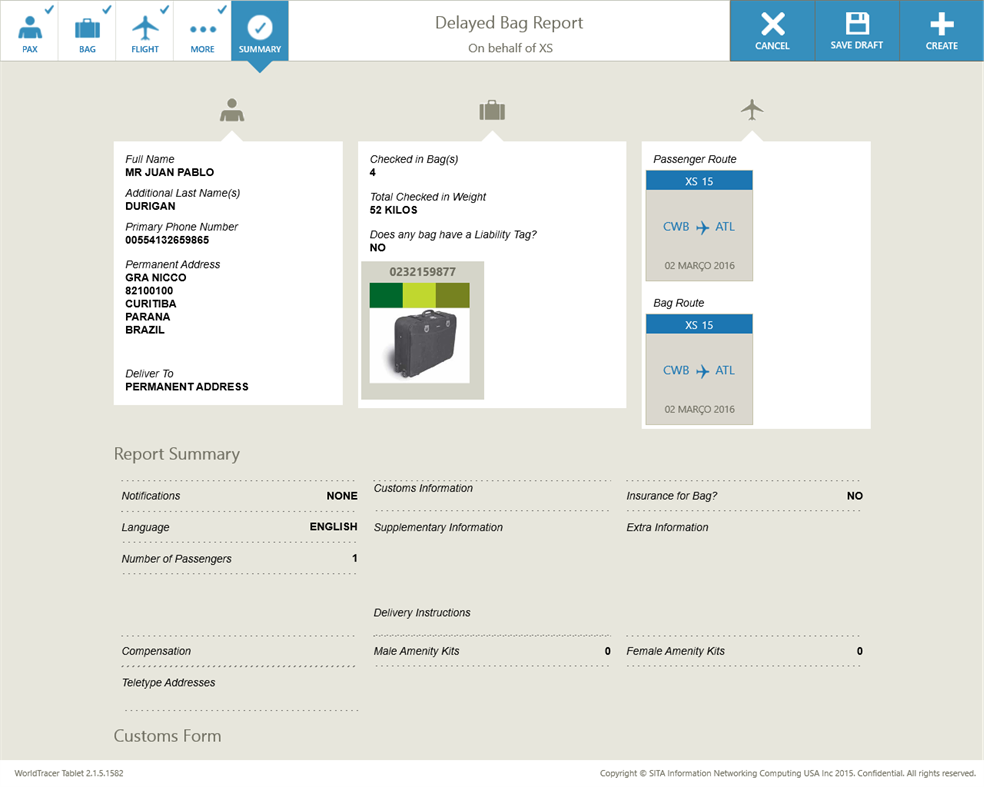The height and width of the screenshot is (787, 984).
Task: Expand the Customs Form section
Action: 168,736
